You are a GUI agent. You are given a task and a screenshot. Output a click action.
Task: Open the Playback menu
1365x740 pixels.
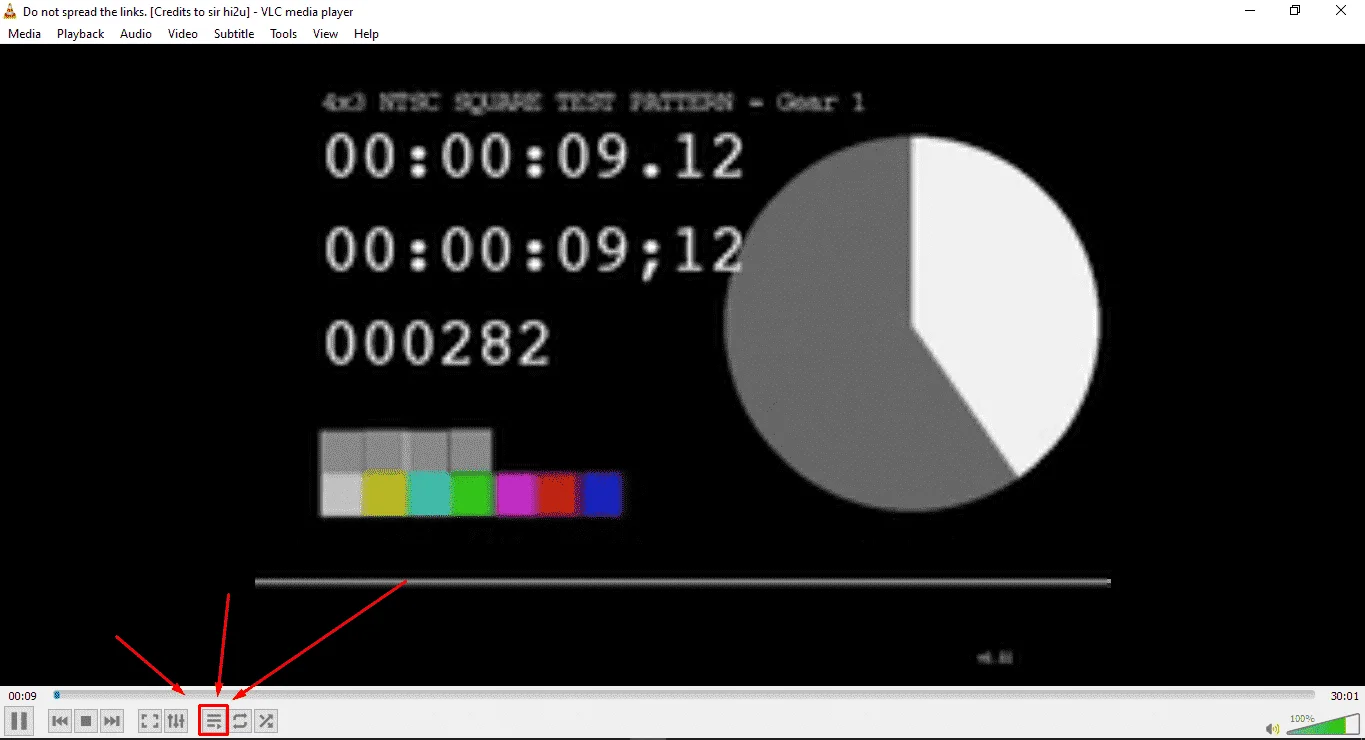coord(80,34)
